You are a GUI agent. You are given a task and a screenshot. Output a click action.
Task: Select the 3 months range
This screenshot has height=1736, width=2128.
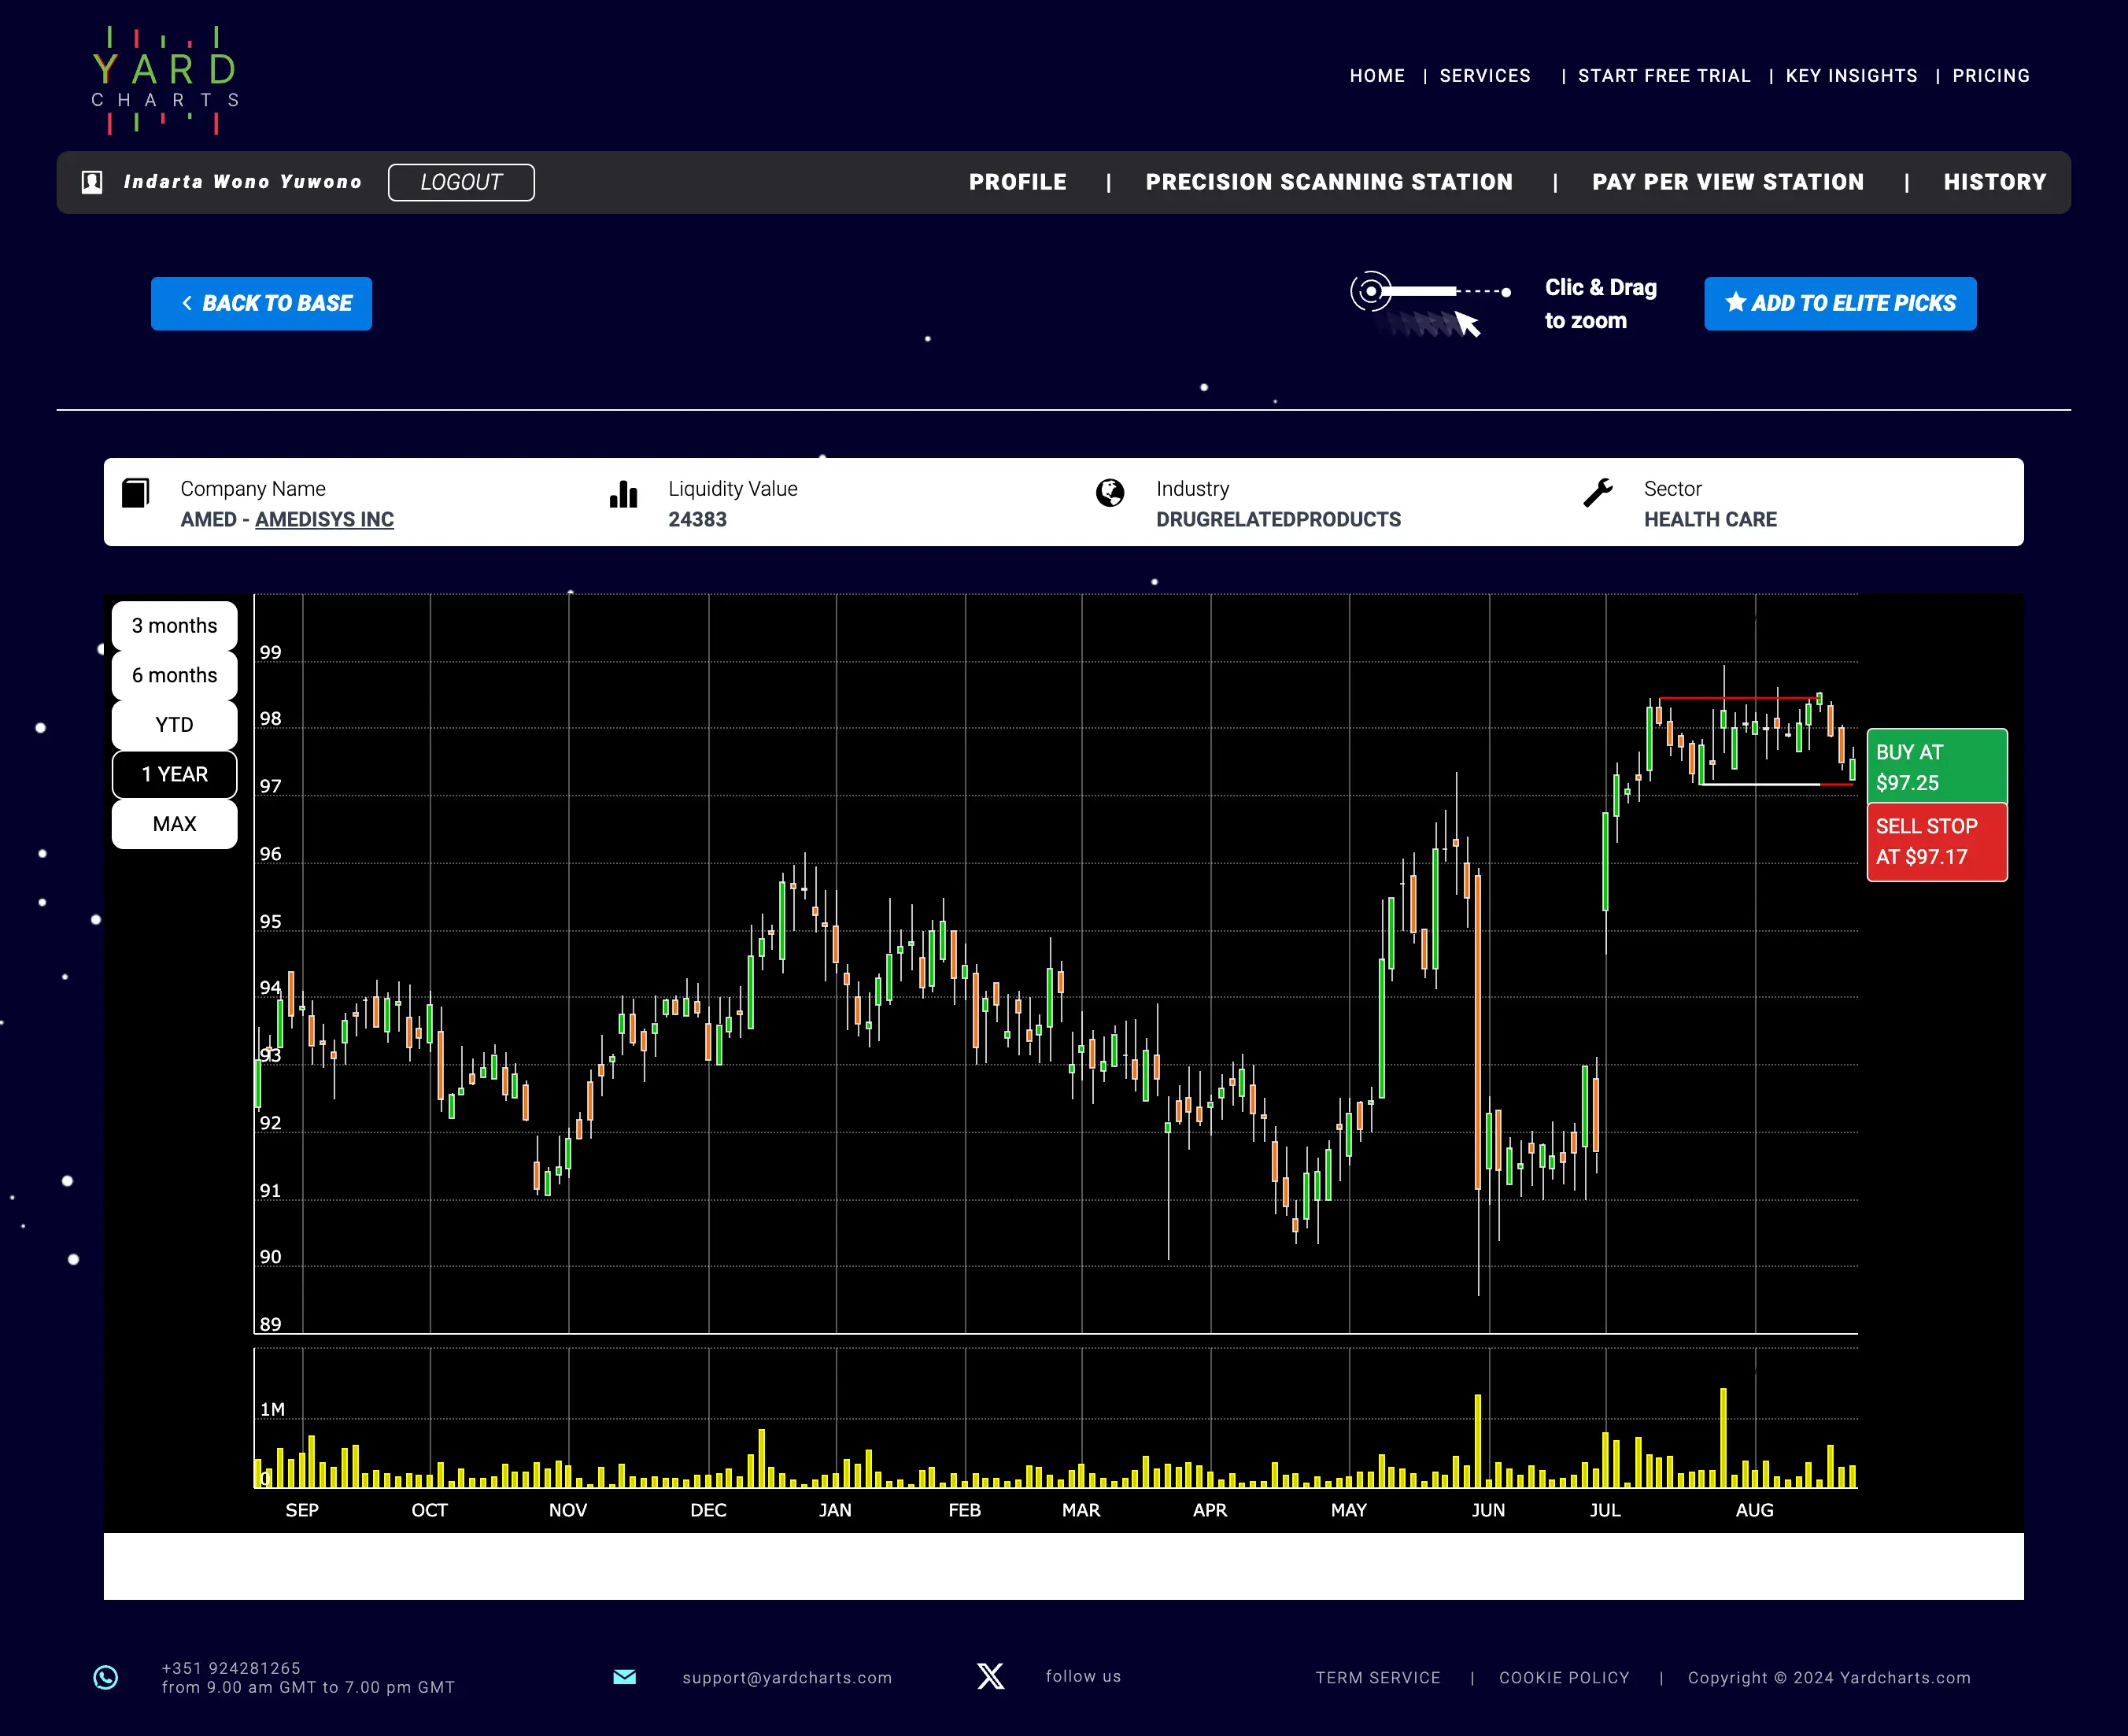[x=174, y=626]
